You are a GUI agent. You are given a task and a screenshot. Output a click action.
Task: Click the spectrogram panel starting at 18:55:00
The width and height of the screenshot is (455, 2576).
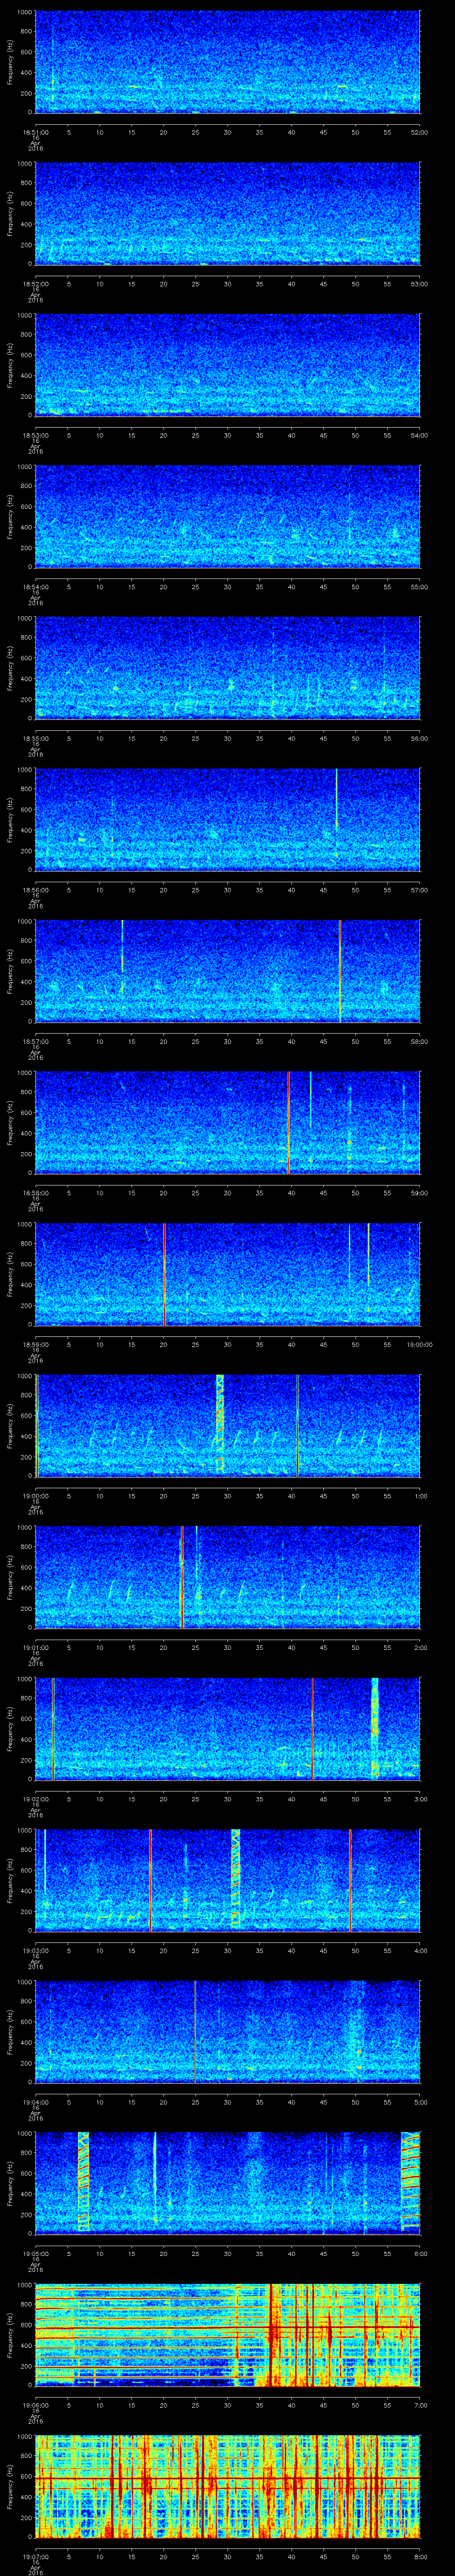pyautogui.click(x=228, y=668)
